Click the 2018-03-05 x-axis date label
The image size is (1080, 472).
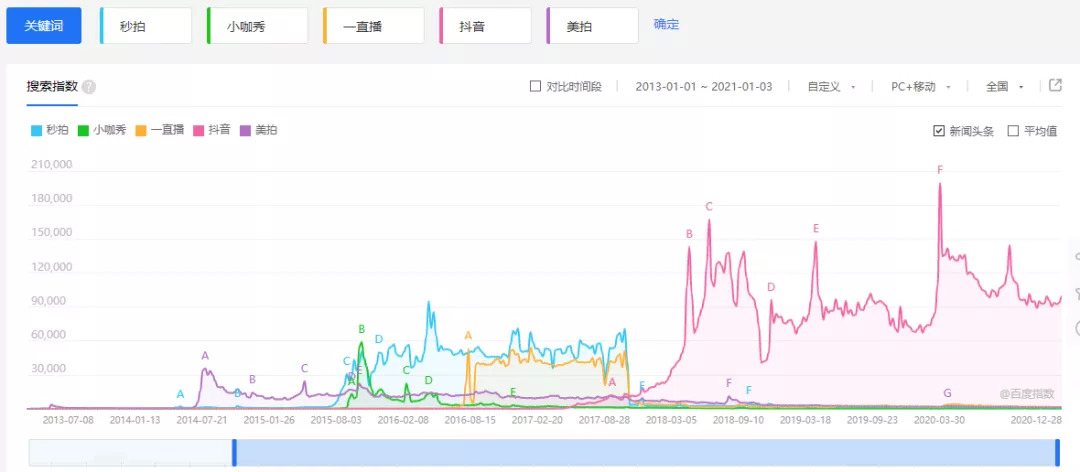(x=671, y=419)
